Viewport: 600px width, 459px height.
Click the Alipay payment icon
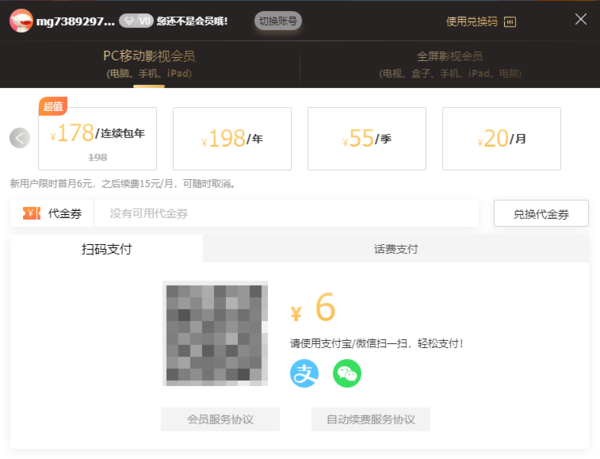304,373
